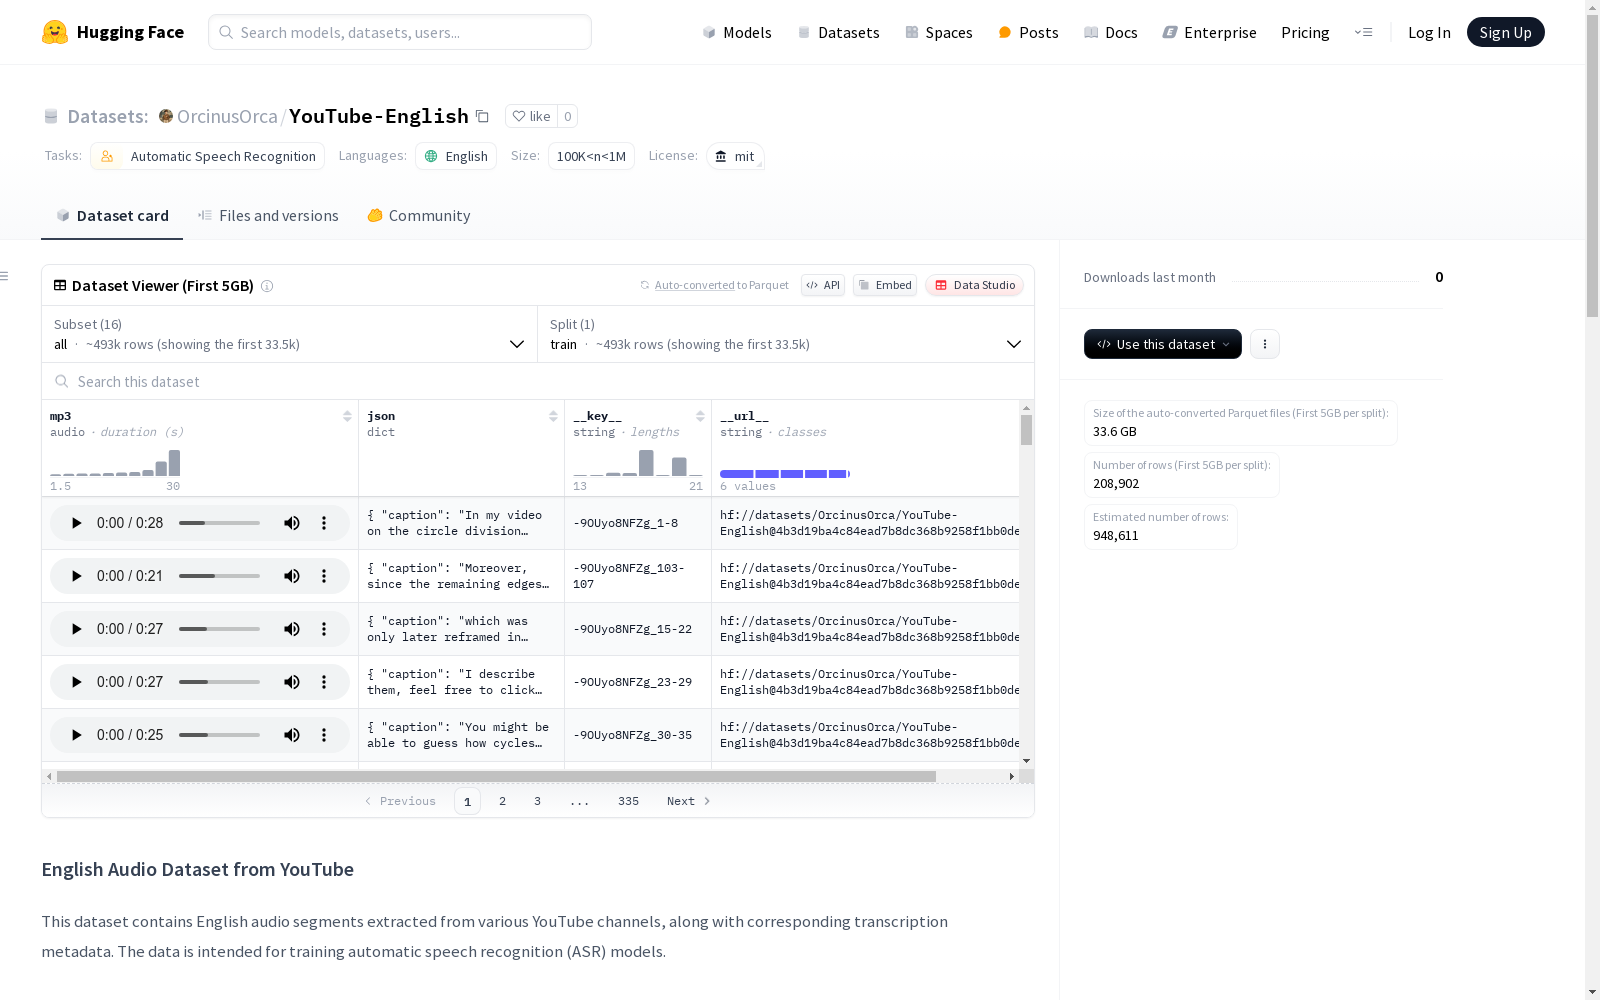
Task: Open more options for 0:25 audio
Action: pos(324,735)
